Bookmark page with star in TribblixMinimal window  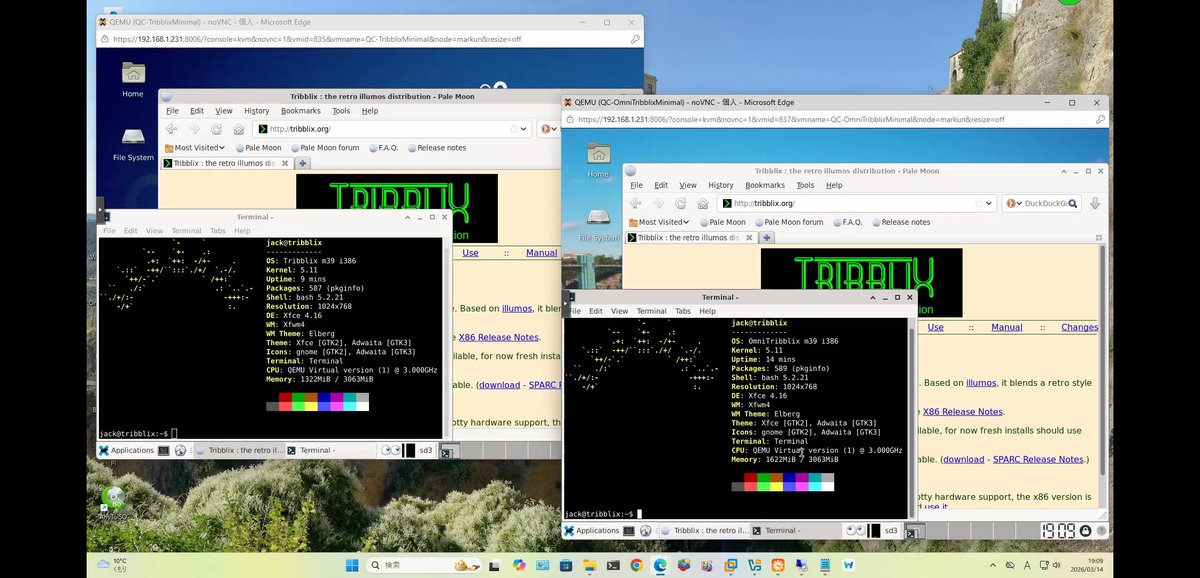pyautogui.click(x=512, y=129)
